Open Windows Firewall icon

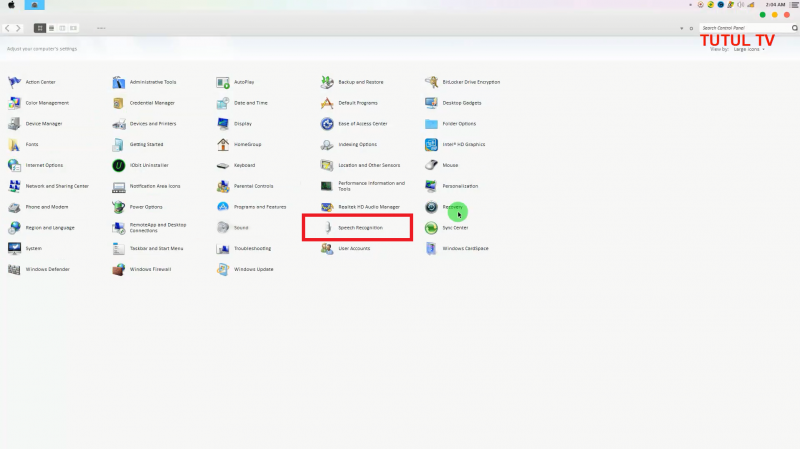(x=118, y=269)
